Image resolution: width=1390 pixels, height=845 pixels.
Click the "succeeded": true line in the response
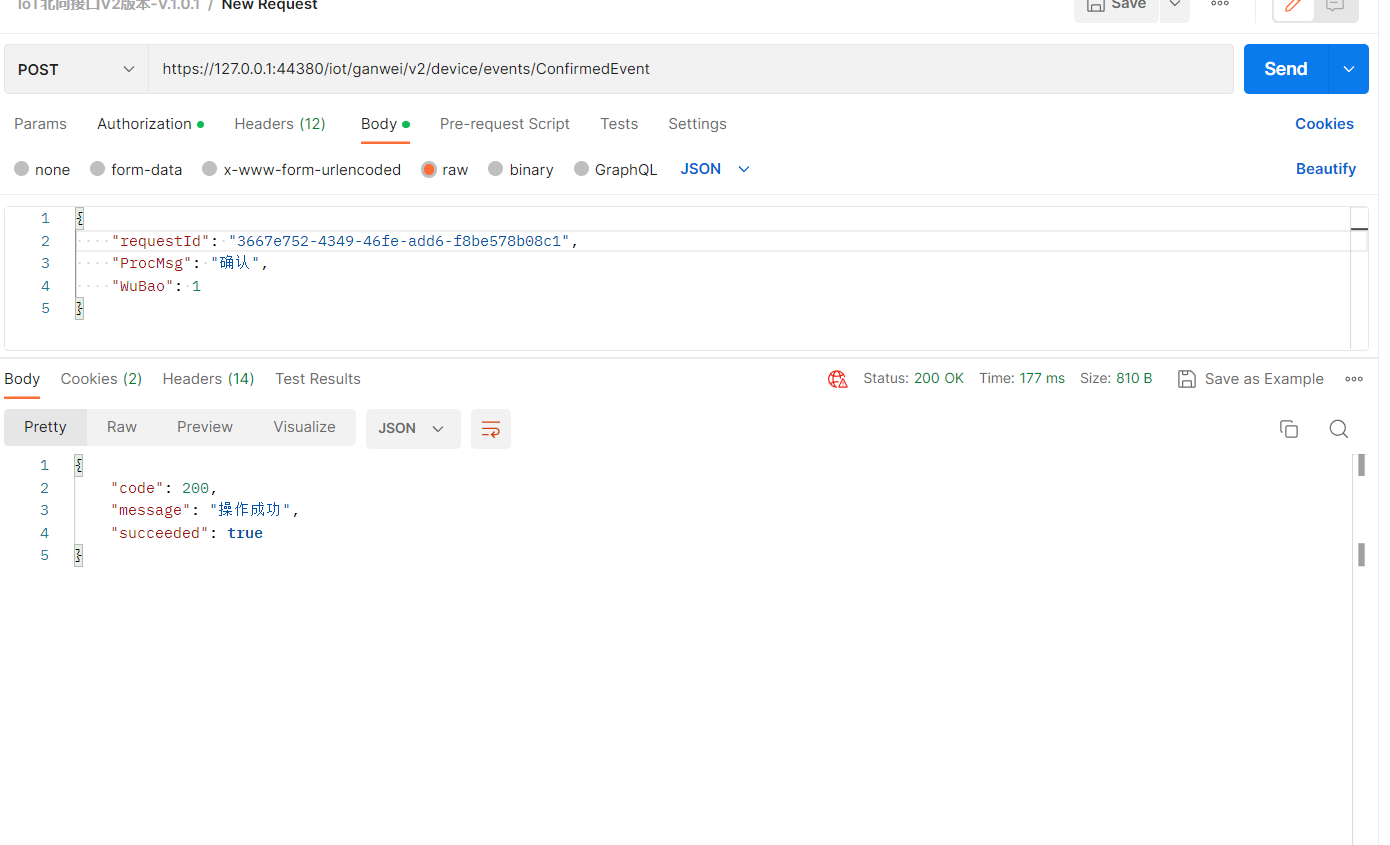pos(187,533)
